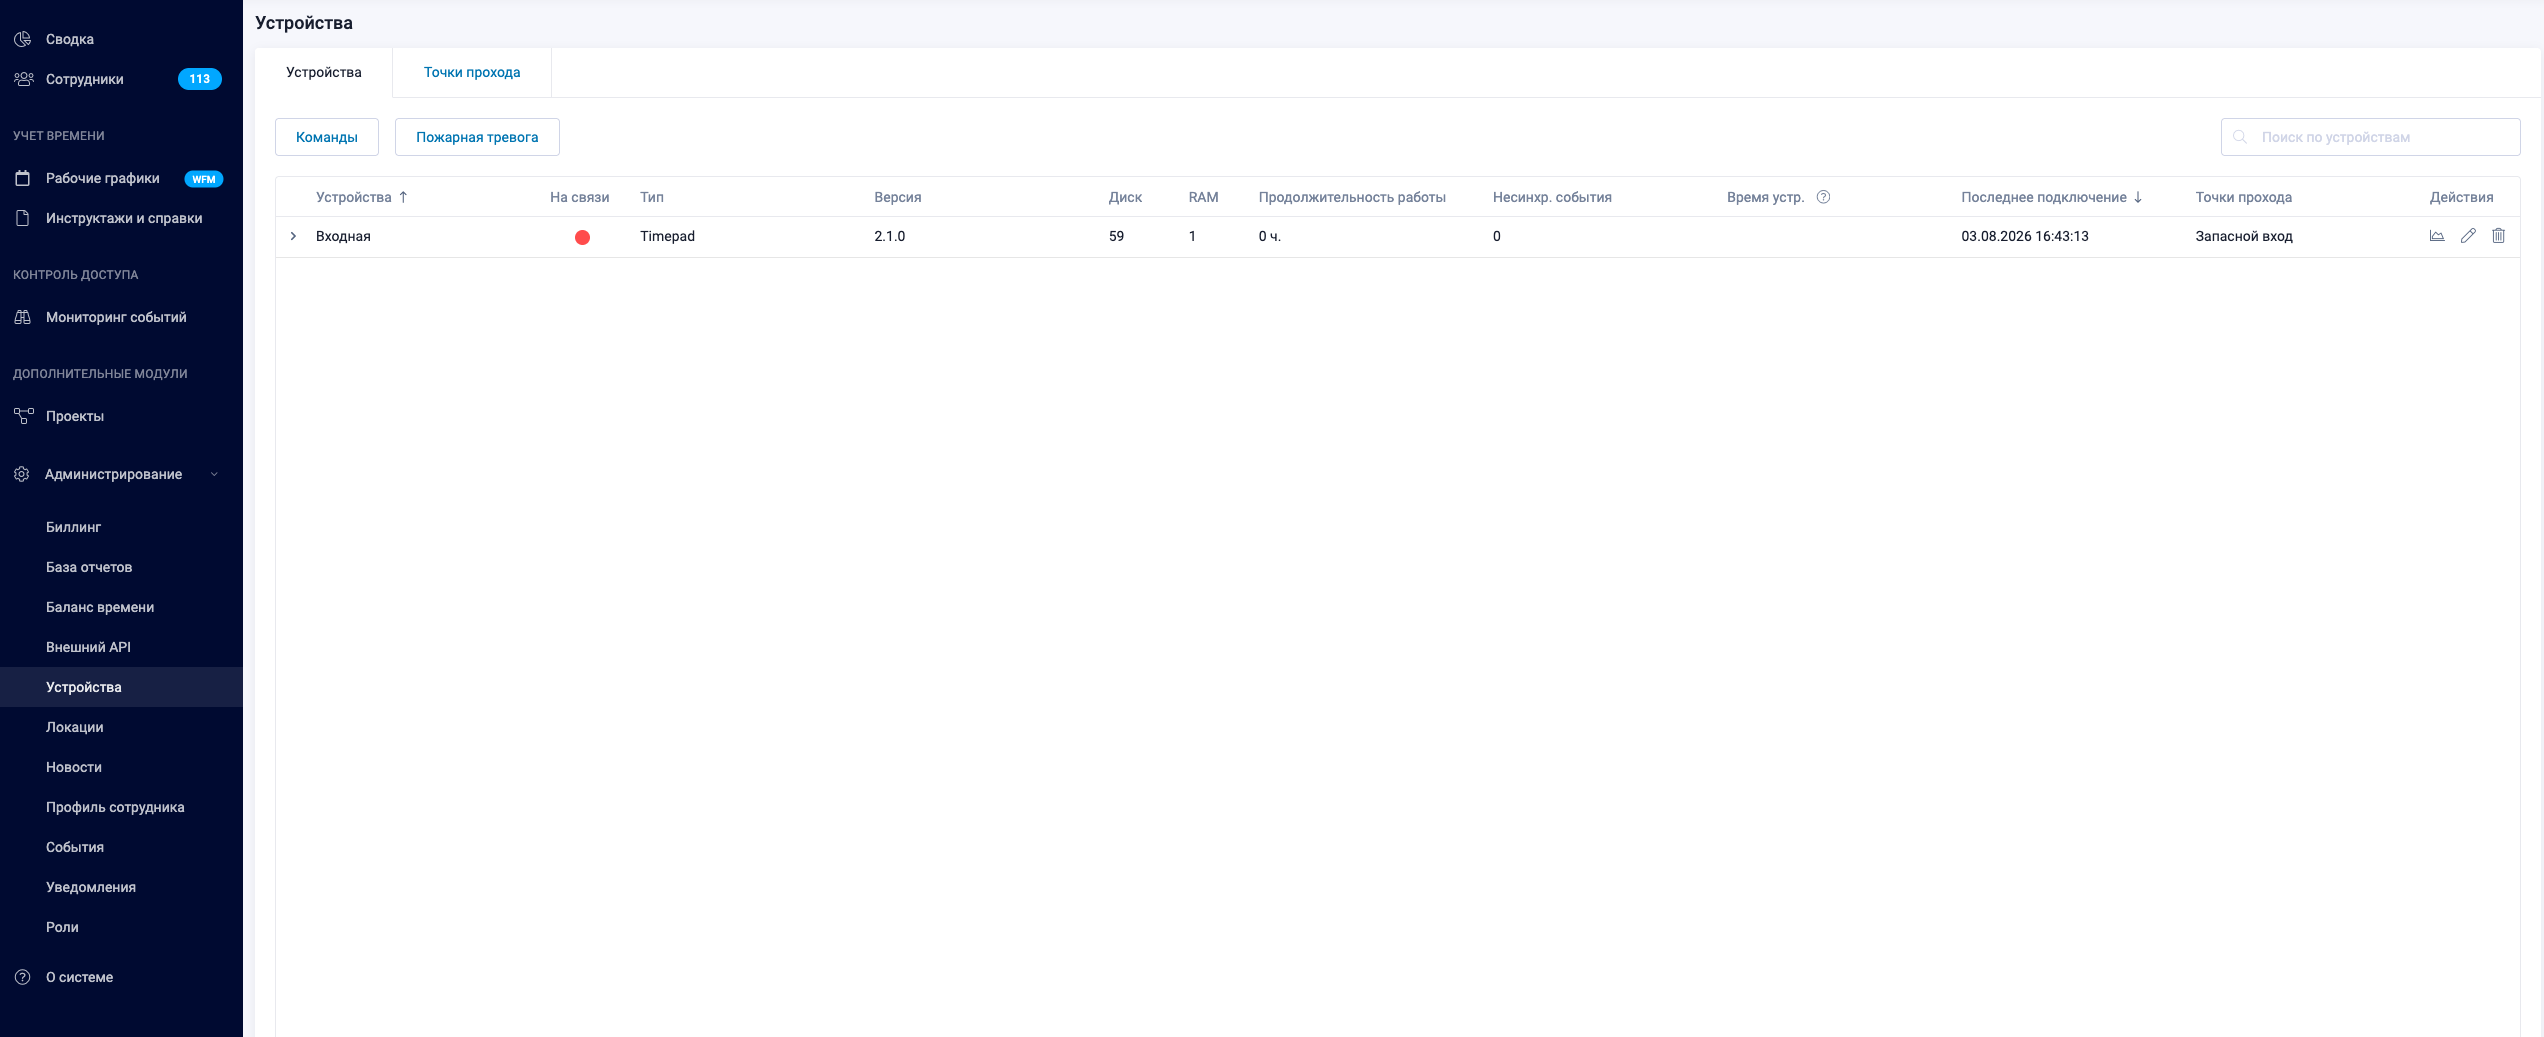Click the Диск column header
This screenshot has height=1037, width=2544.
pos(1125,197)
